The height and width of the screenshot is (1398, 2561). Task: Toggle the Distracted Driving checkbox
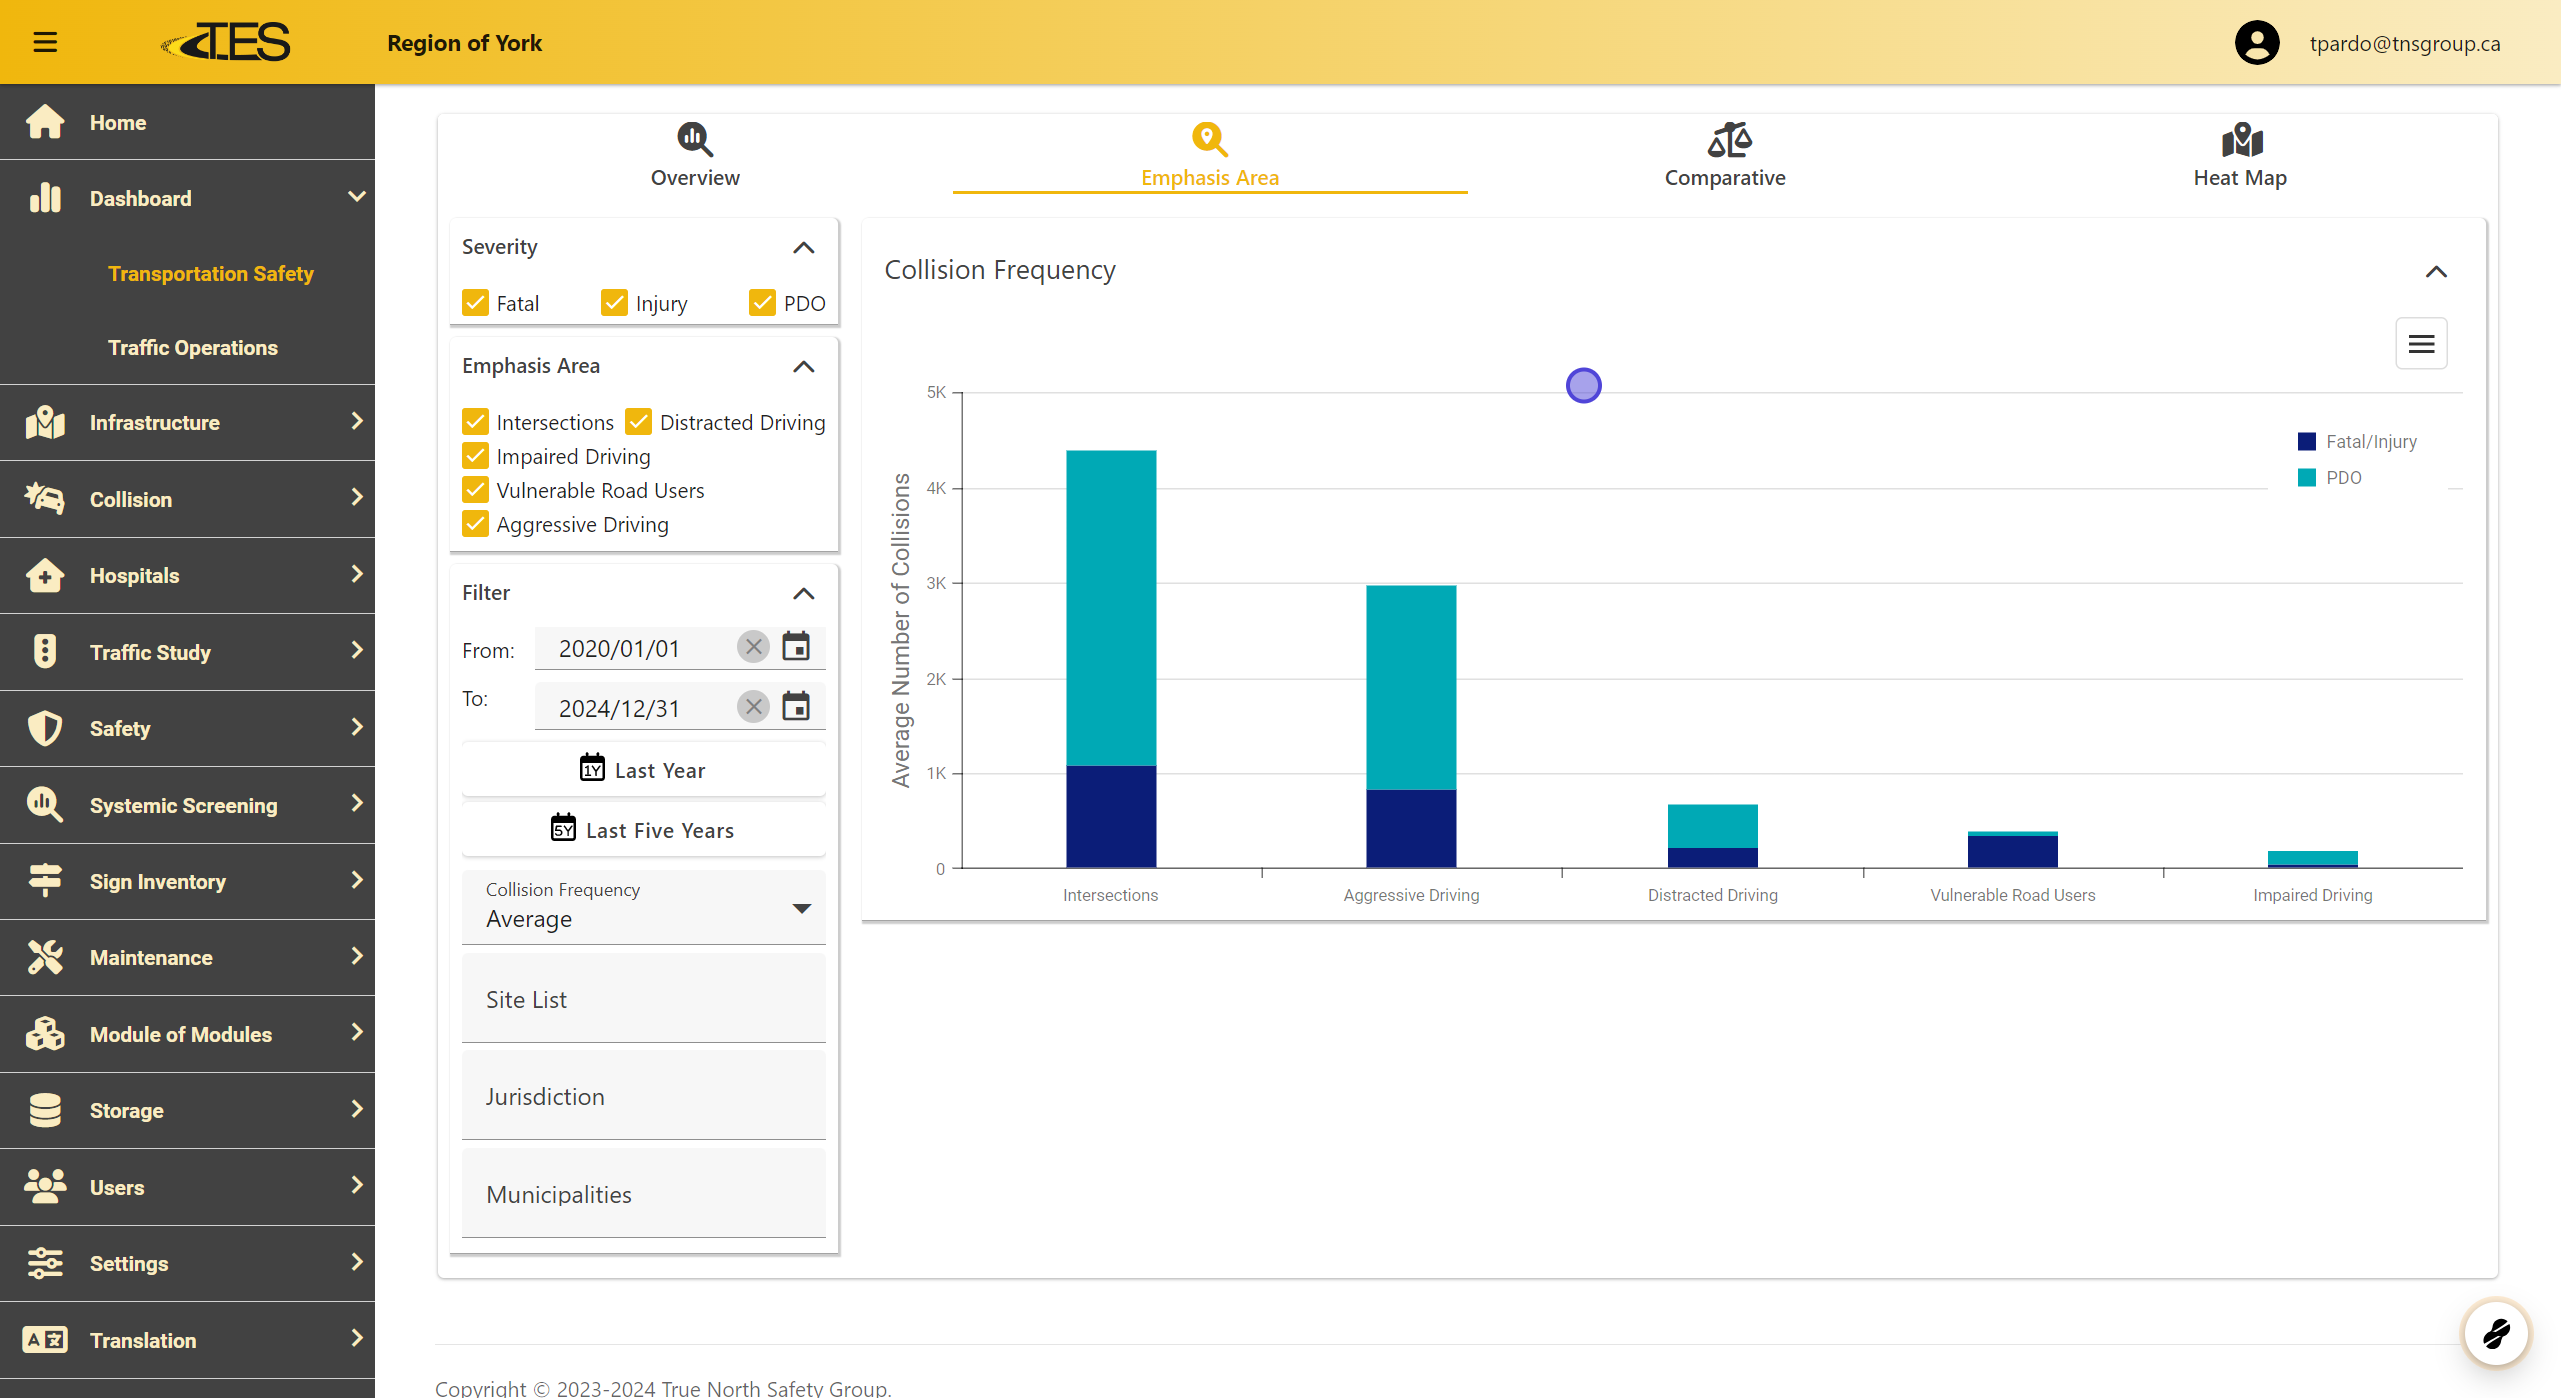coord(639,422)
